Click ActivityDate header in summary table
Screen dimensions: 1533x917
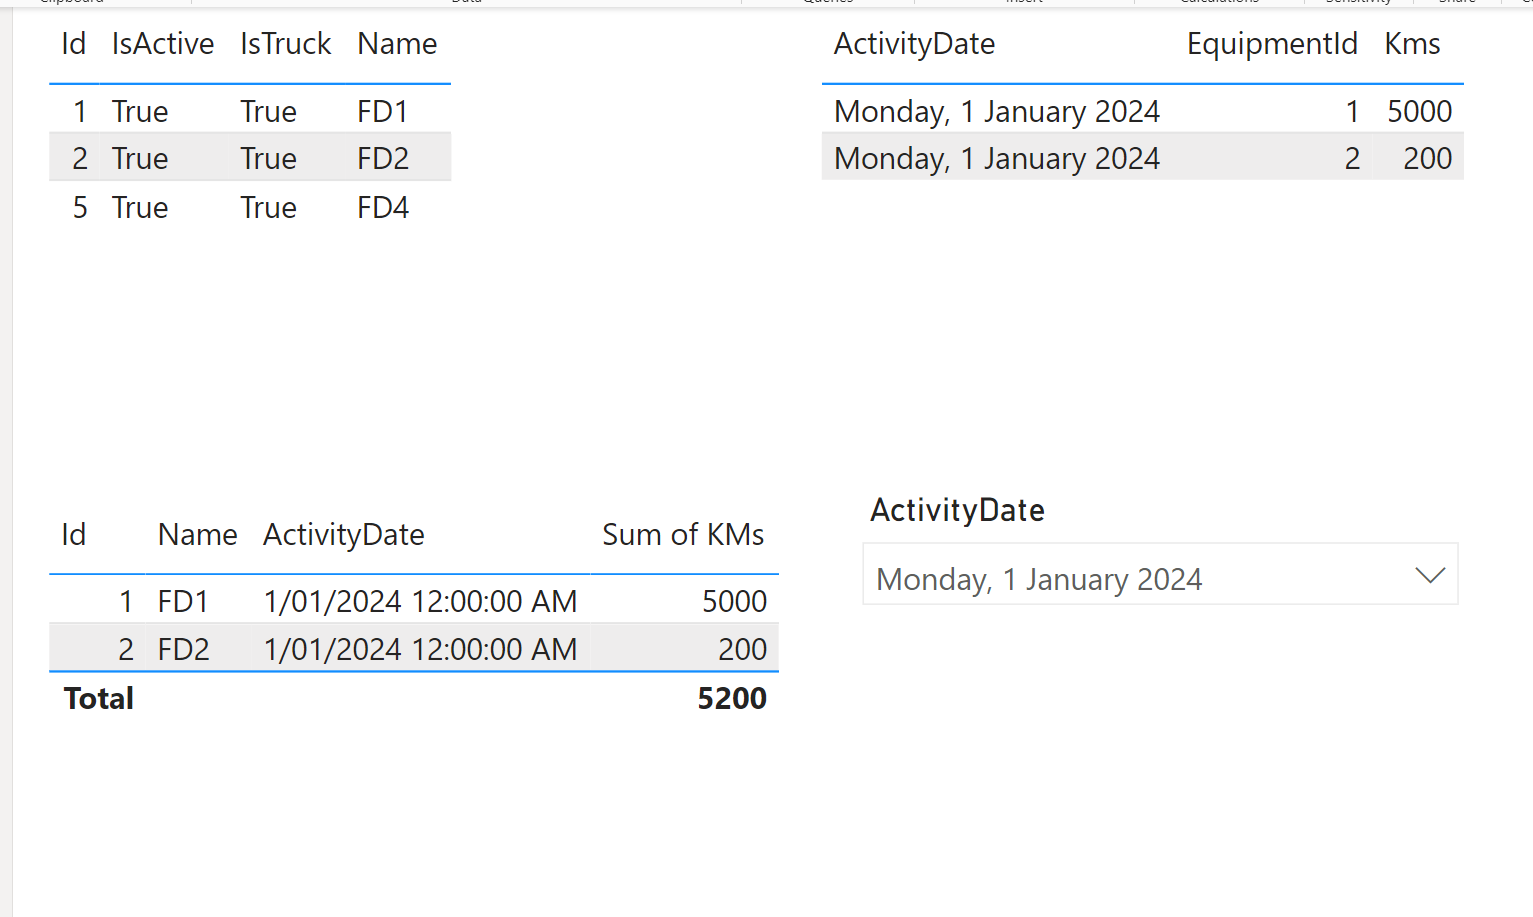[343, 535]
